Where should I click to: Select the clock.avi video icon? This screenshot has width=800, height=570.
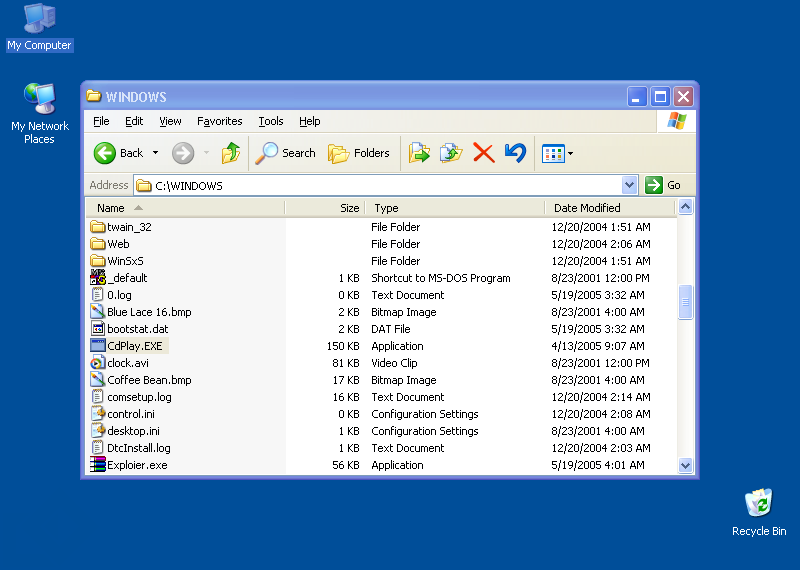coord(97,363)
